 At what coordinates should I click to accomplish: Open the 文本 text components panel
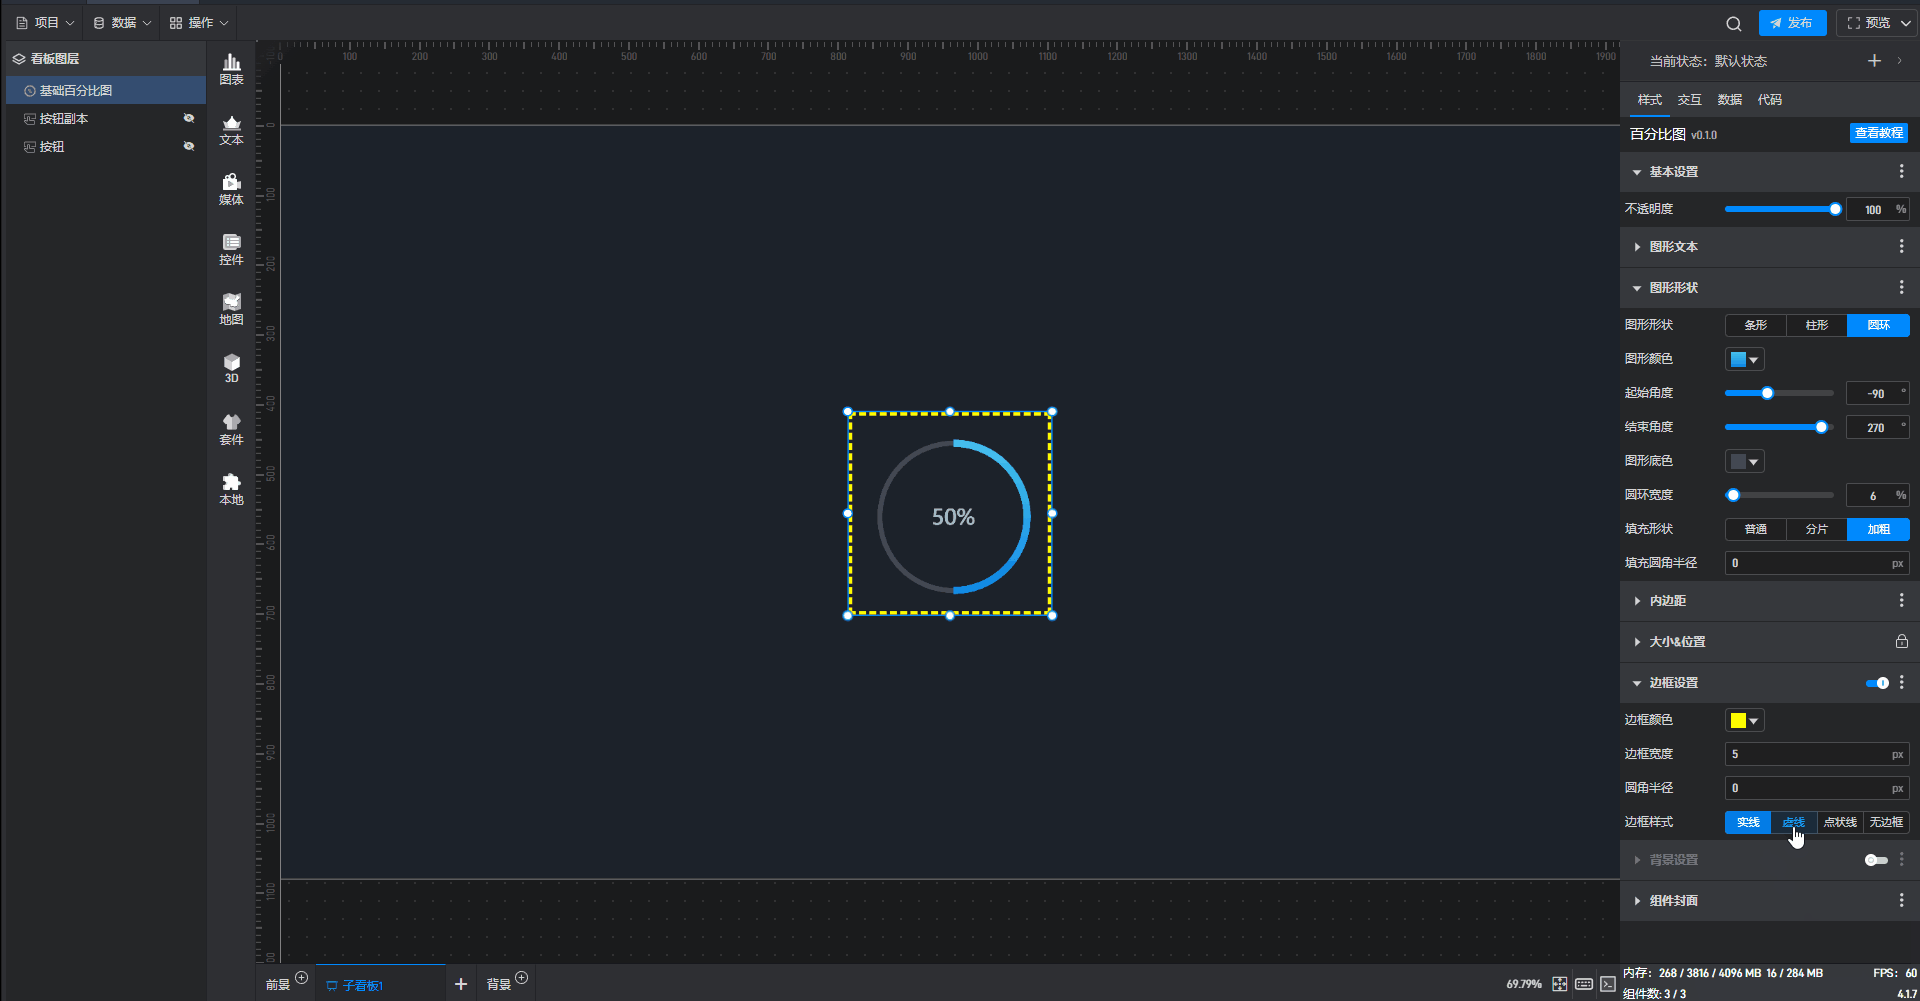231,130
